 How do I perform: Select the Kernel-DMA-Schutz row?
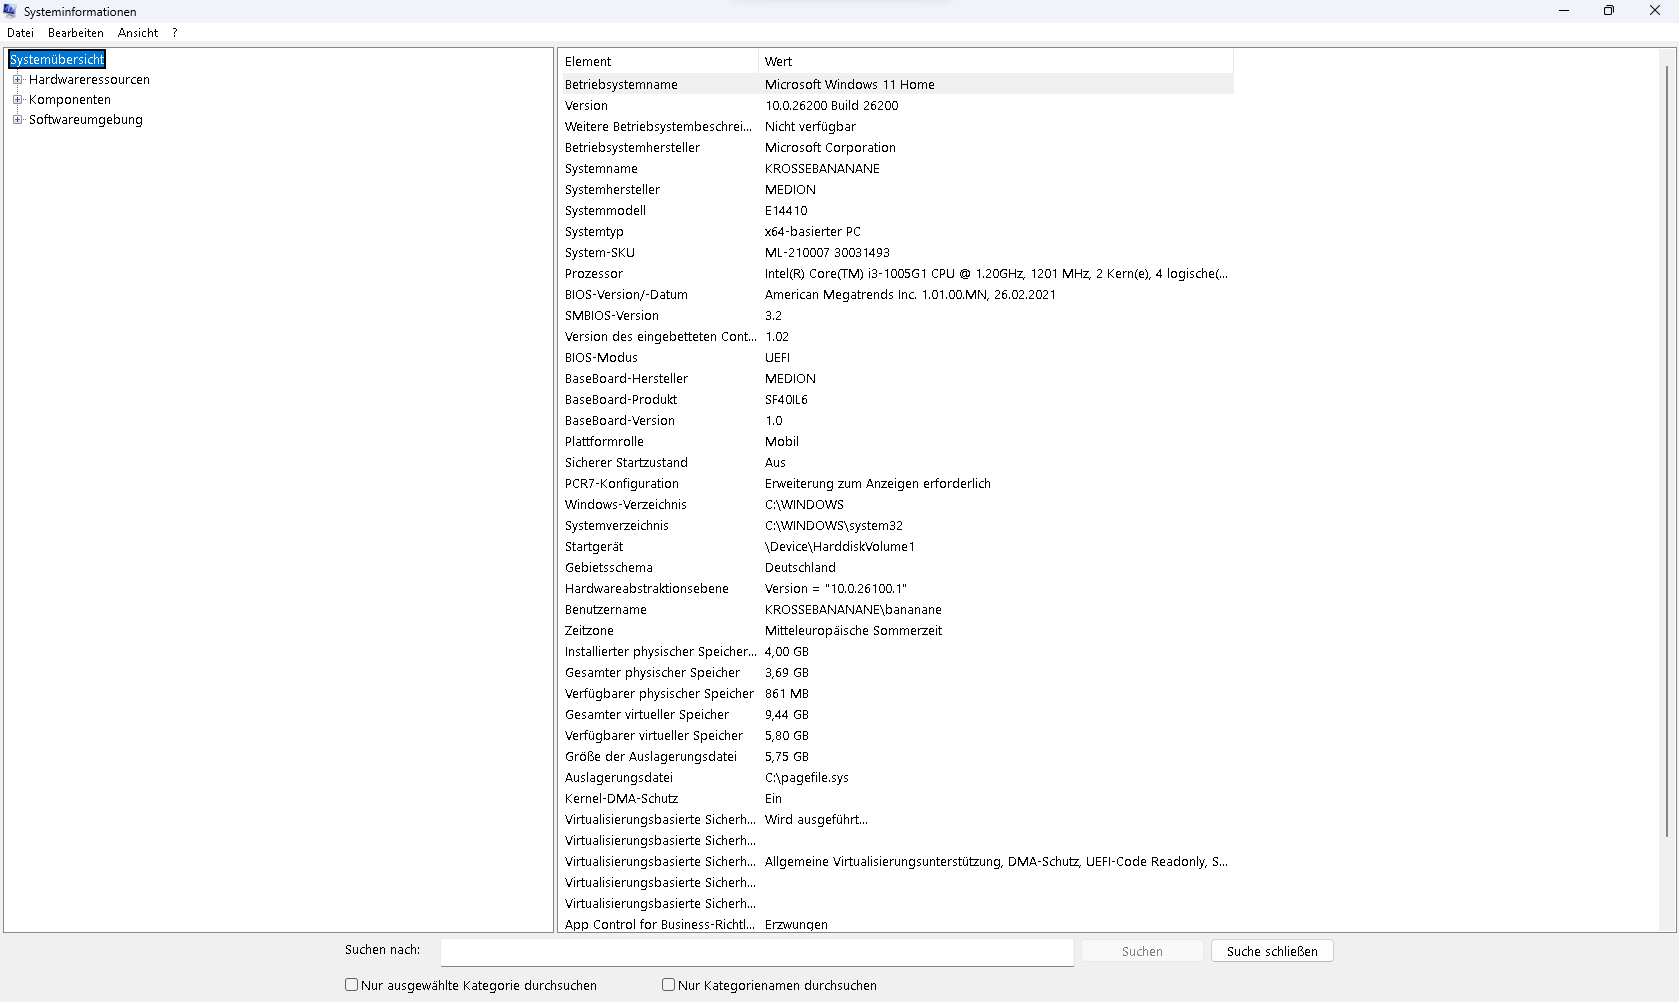896,799
